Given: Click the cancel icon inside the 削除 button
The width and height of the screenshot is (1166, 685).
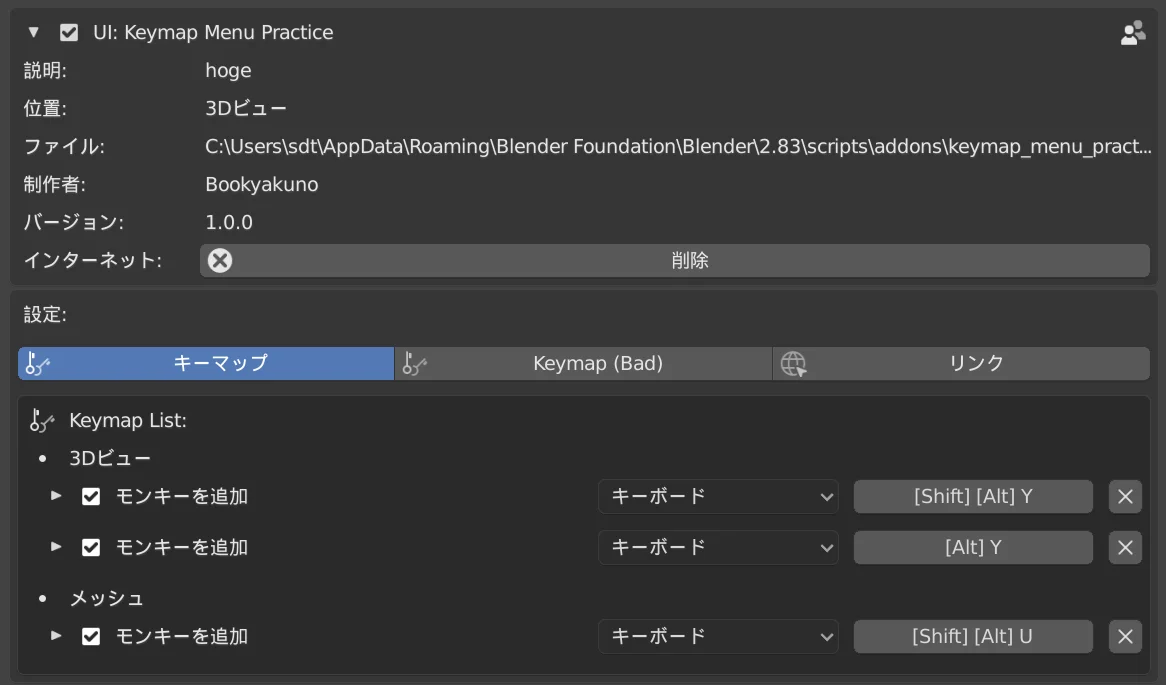Looking at the screenshot, I should [x=219, y=260].
